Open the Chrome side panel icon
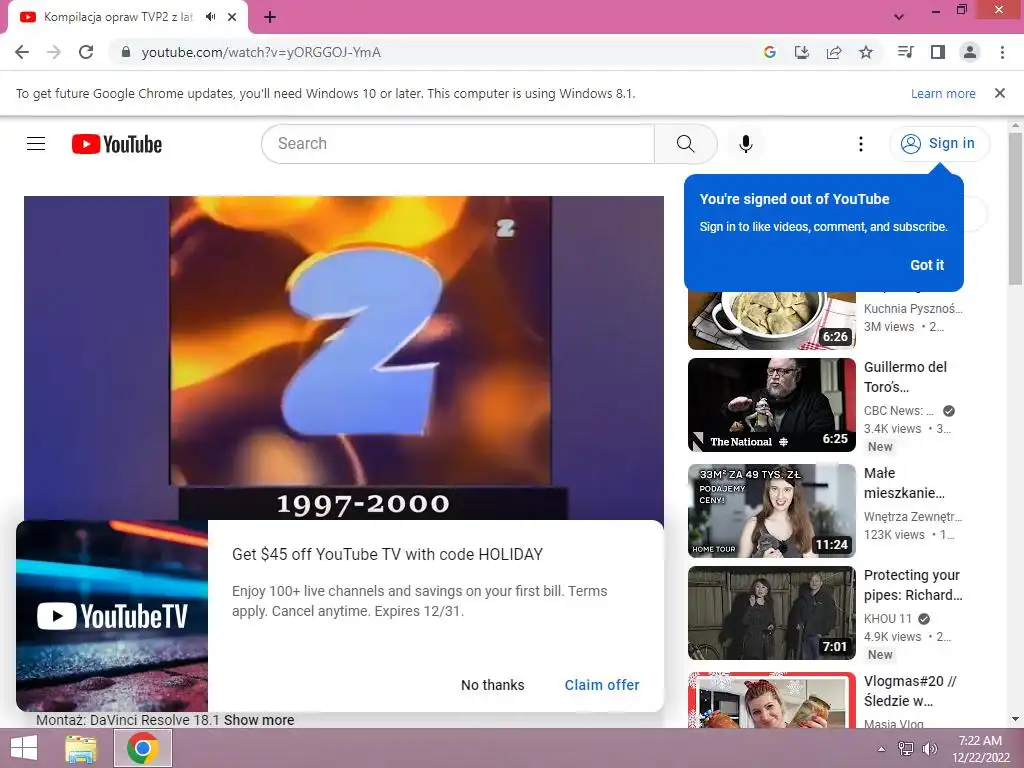1024x768 pixels. pos(938,52)
